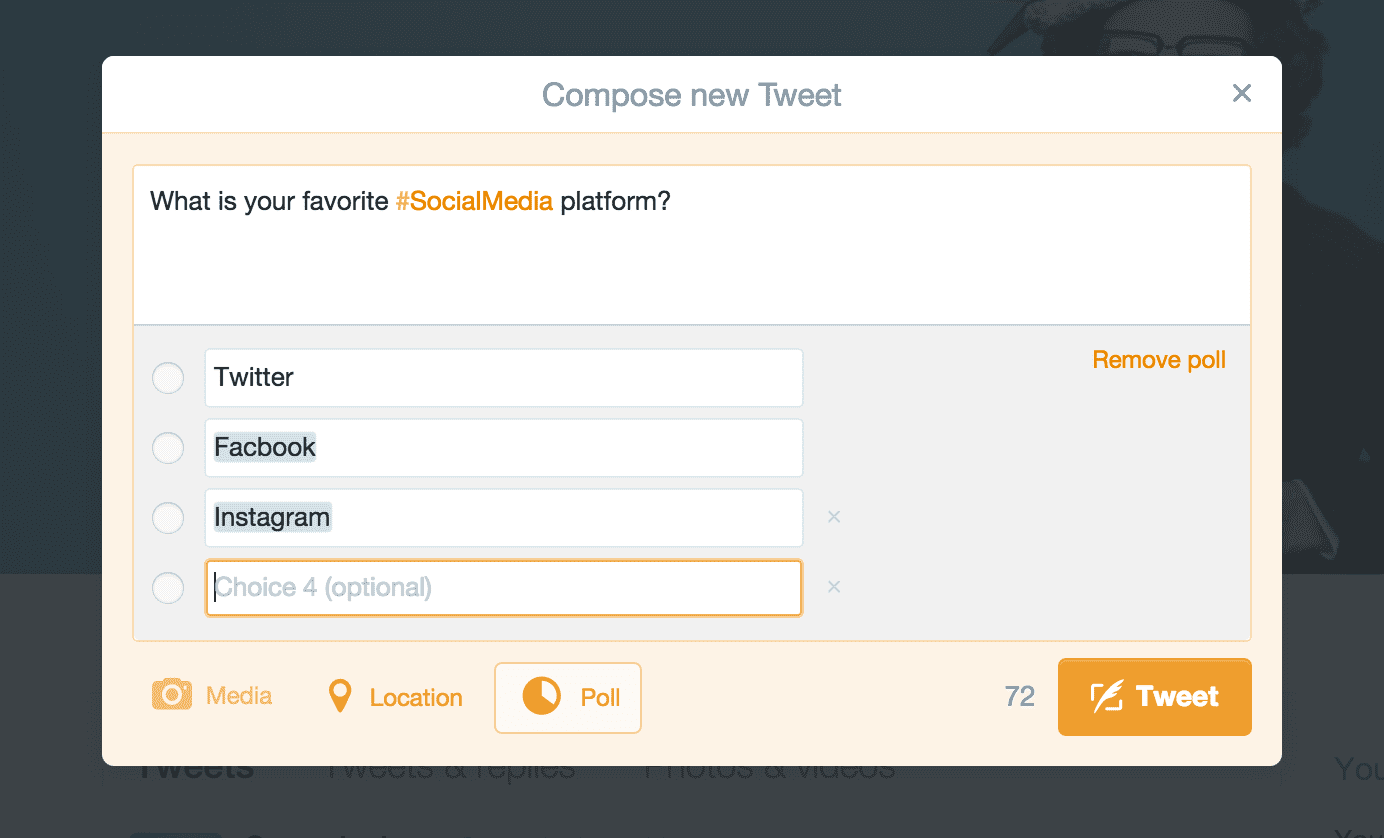Remove the Instagram choice with its × icon
This screenshot has height=838, width=1384.
coord(834,517)
